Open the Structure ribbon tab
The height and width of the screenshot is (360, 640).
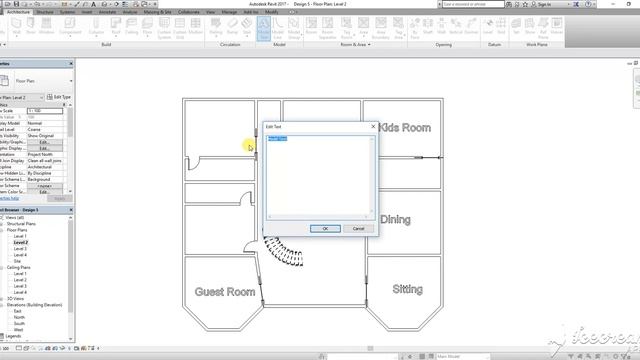[45, 12]
